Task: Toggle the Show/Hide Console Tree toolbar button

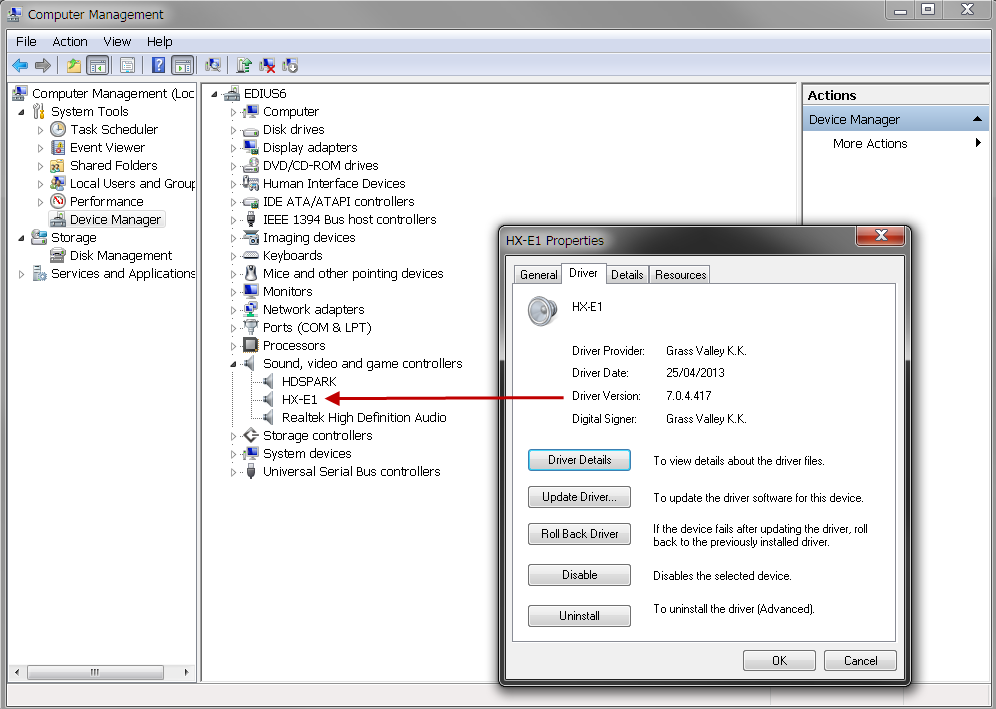Action: click(97, 66)
